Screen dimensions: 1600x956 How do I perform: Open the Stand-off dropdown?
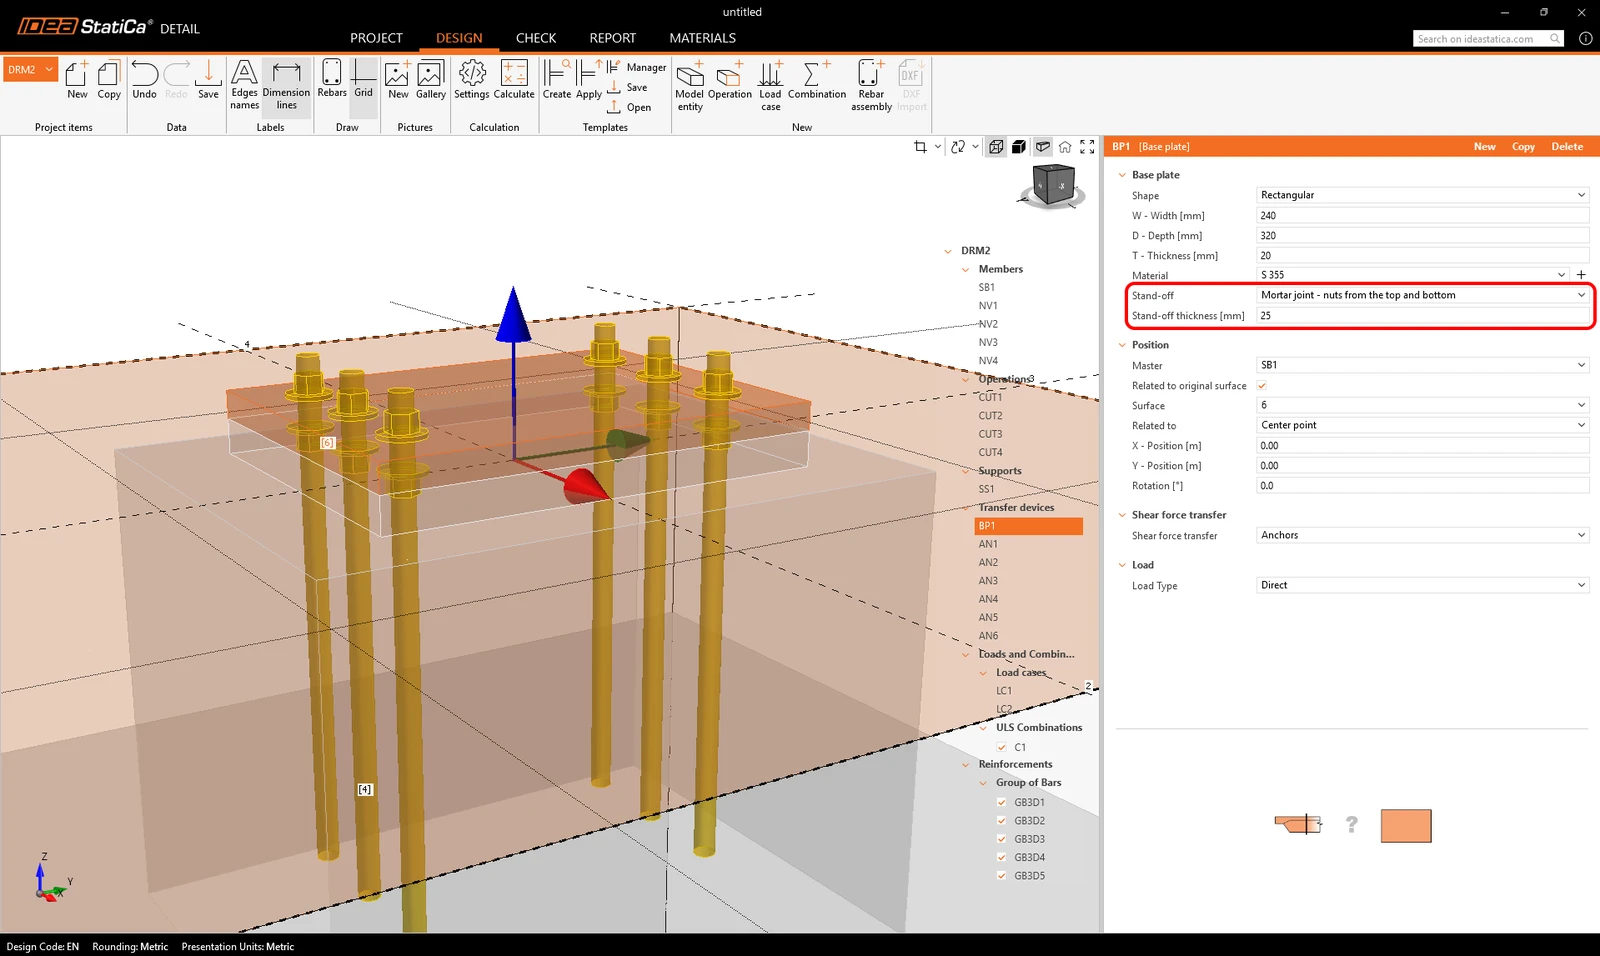pos(1422,295)
